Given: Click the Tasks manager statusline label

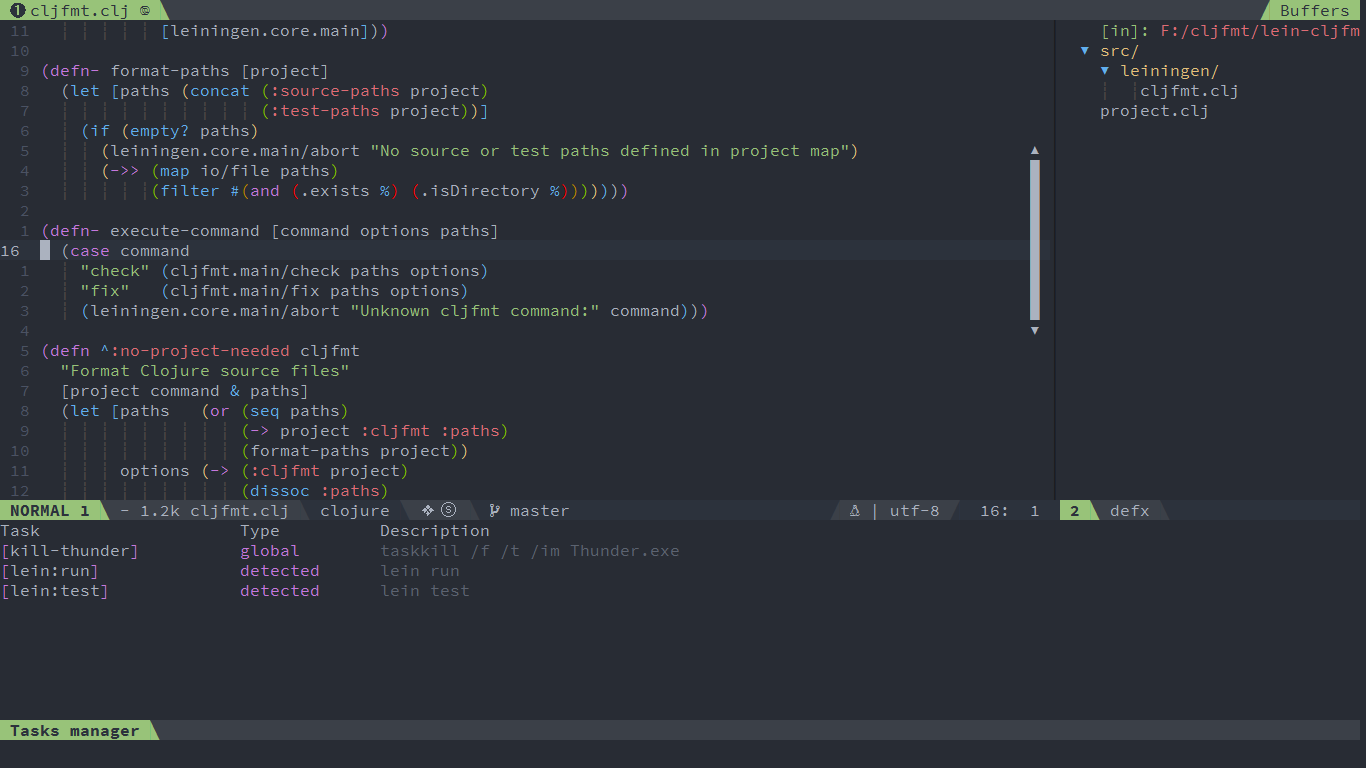Looking at the screenshot, I should point(75,730).
